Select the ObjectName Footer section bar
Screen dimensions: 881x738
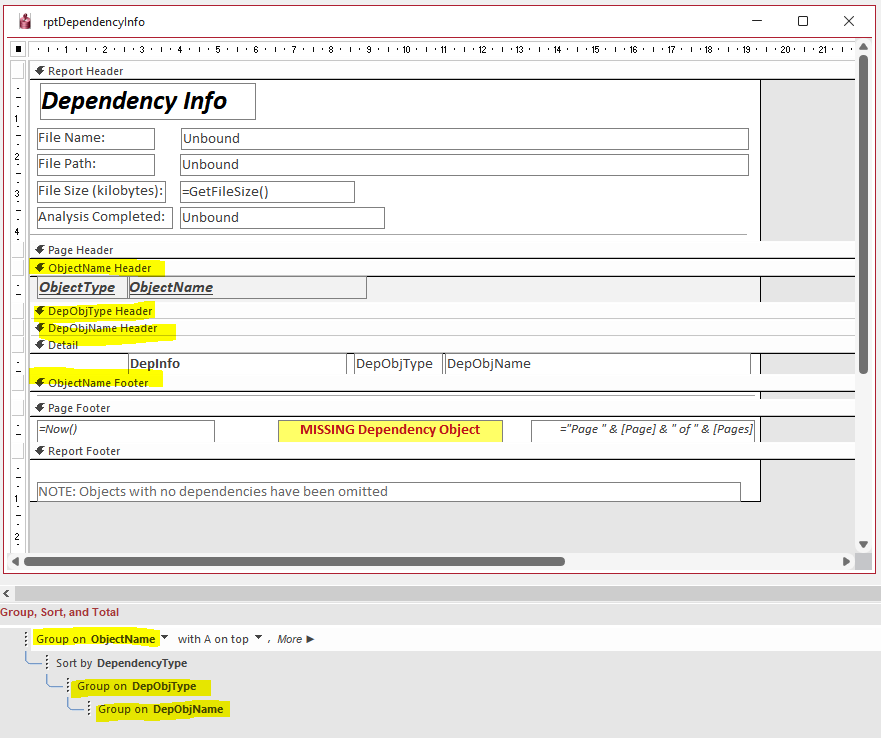pyautogui.click(x=442, y=383)
